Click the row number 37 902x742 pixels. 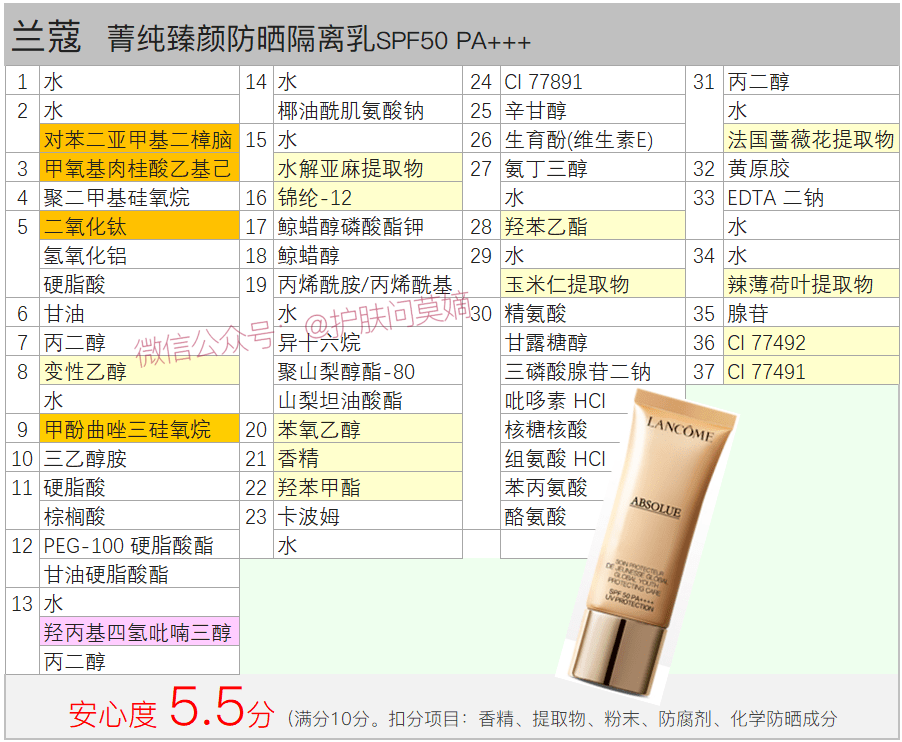point(704,371)
